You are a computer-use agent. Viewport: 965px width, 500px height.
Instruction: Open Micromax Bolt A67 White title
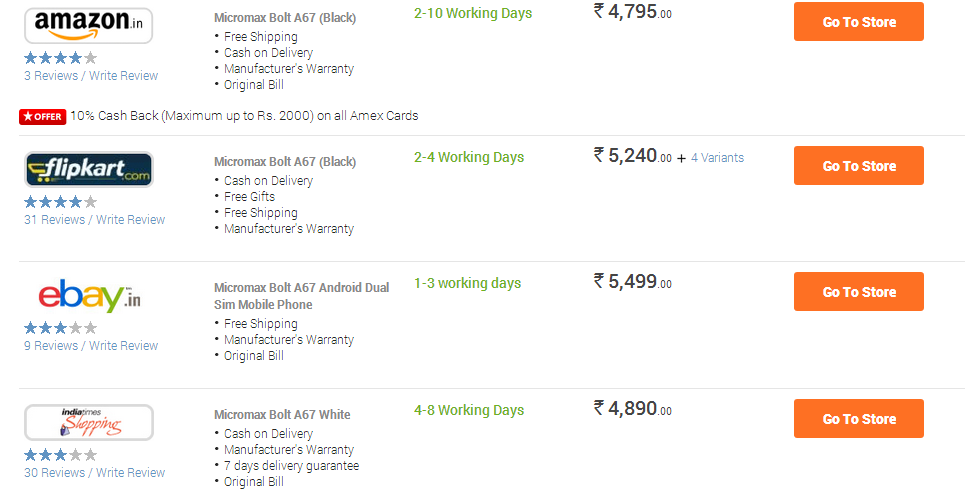click(x=282, y=415)
